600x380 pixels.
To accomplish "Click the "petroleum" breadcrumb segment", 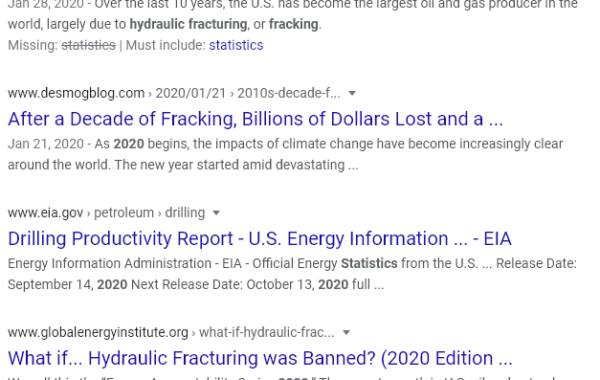I will [x=124, y=213].
